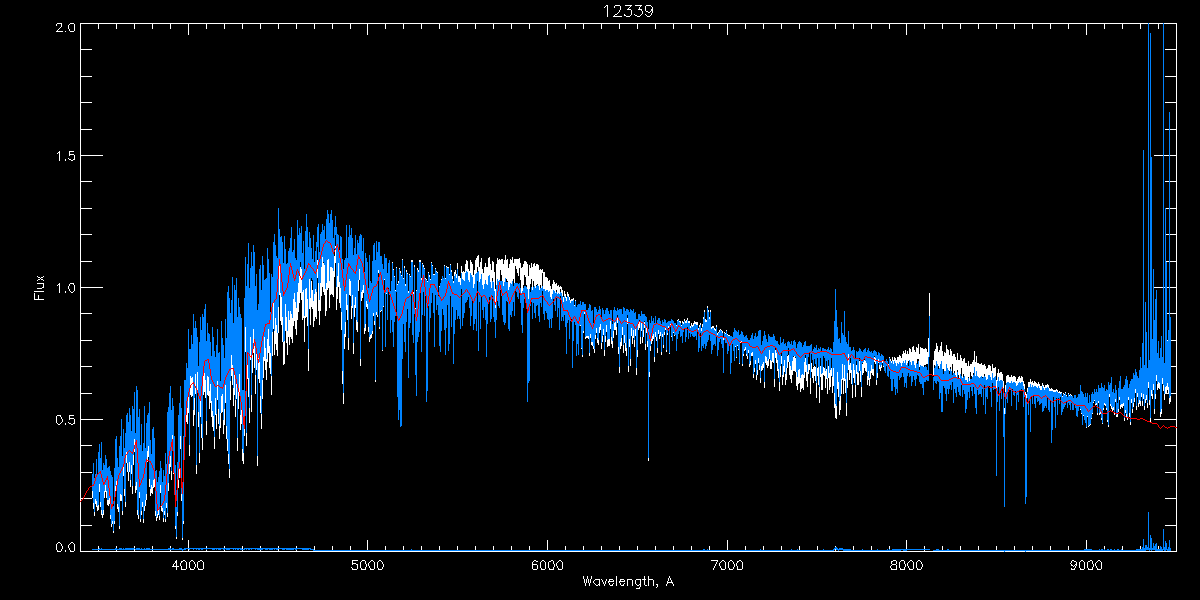
Task: Click the 0.5 flux tick label
Action: (x=64, y=419)
